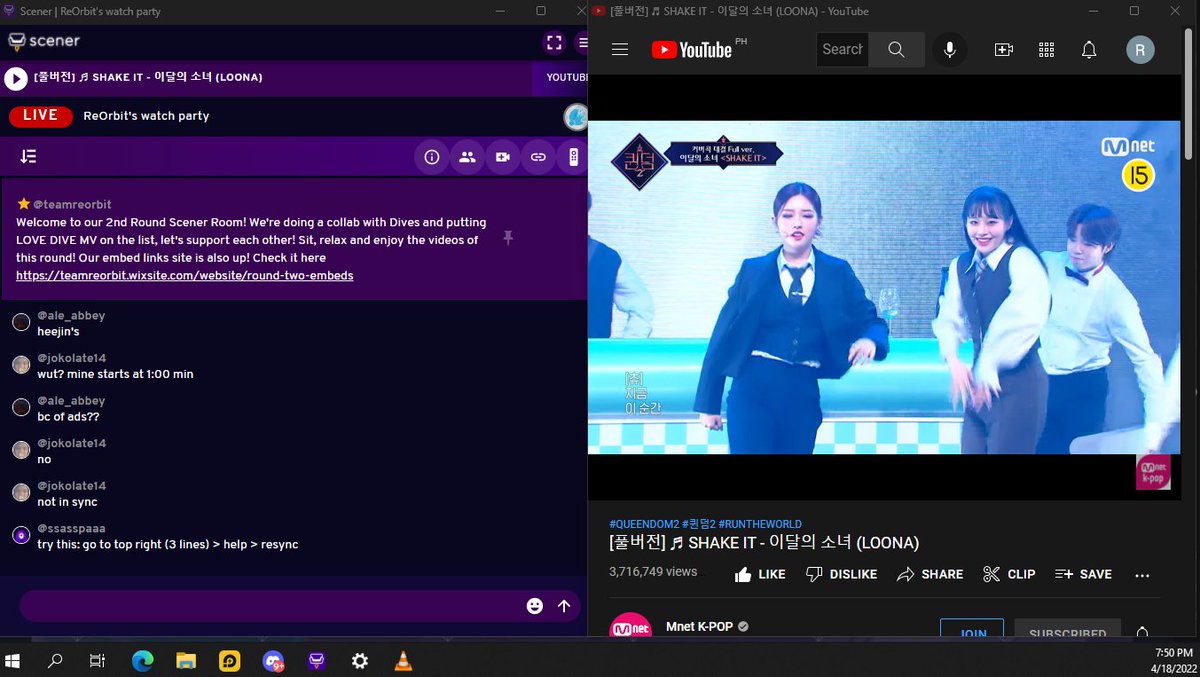Open File Explorer from the taskbar
Viewport: 1200px width, 677px height.
tap(186, 661)
